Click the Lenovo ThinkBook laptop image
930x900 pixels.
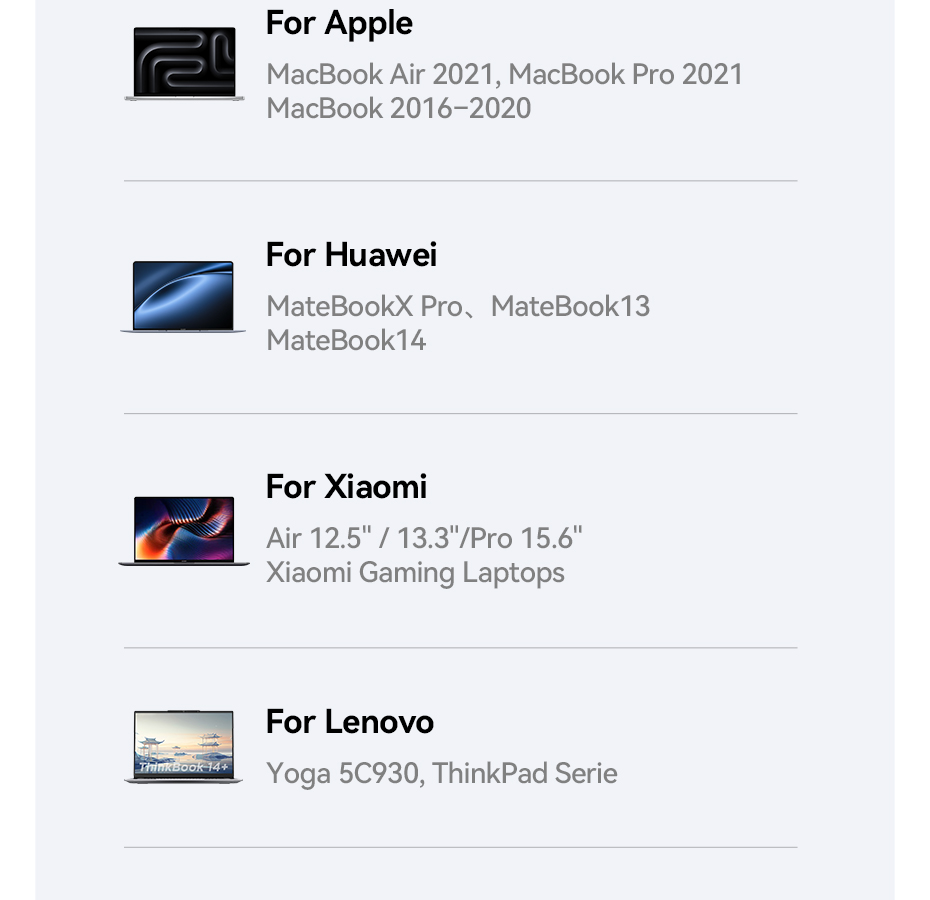pos(184,746)
